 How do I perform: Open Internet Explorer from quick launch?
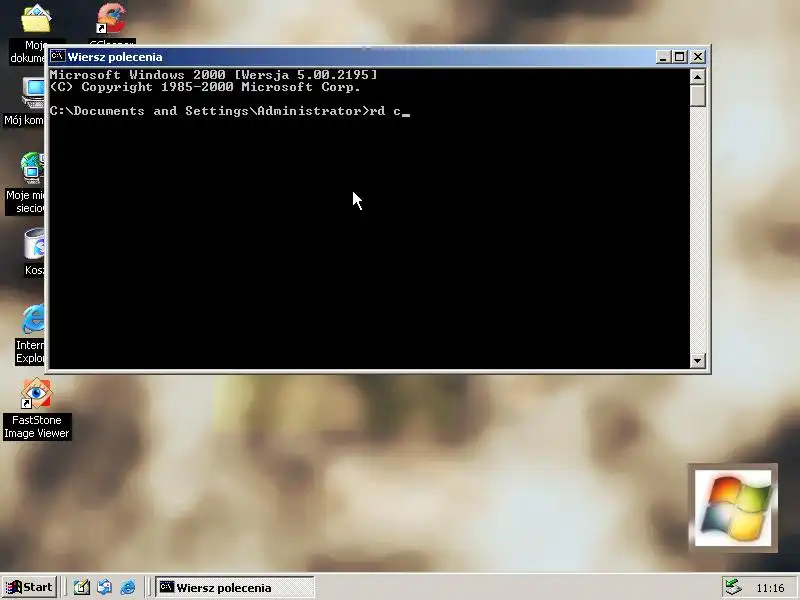tap(128, 587)
